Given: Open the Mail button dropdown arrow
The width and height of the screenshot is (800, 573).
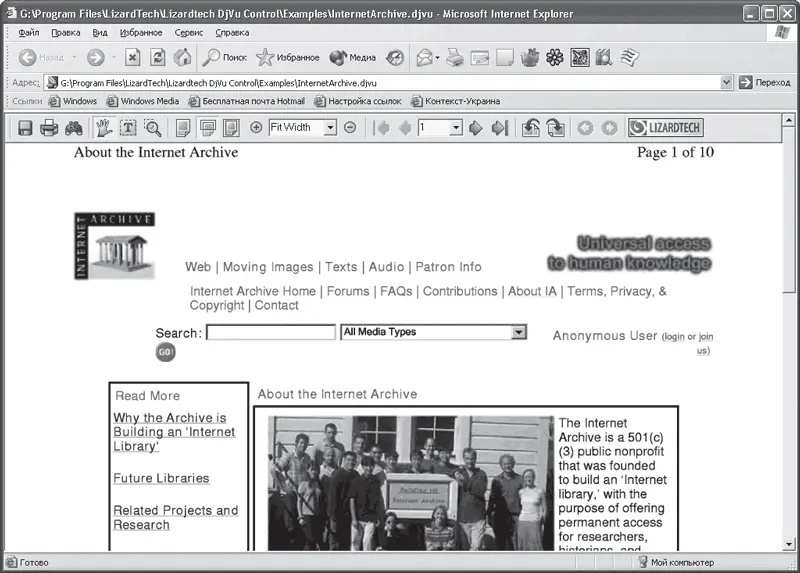Looking at the screenshot, I should pos(437,58).
